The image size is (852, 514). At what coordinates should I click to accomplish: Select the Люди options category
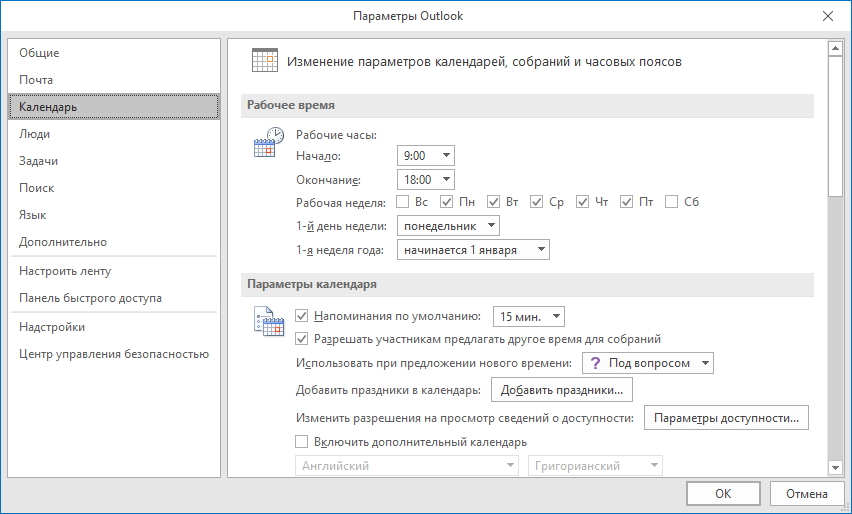point(114,134)
